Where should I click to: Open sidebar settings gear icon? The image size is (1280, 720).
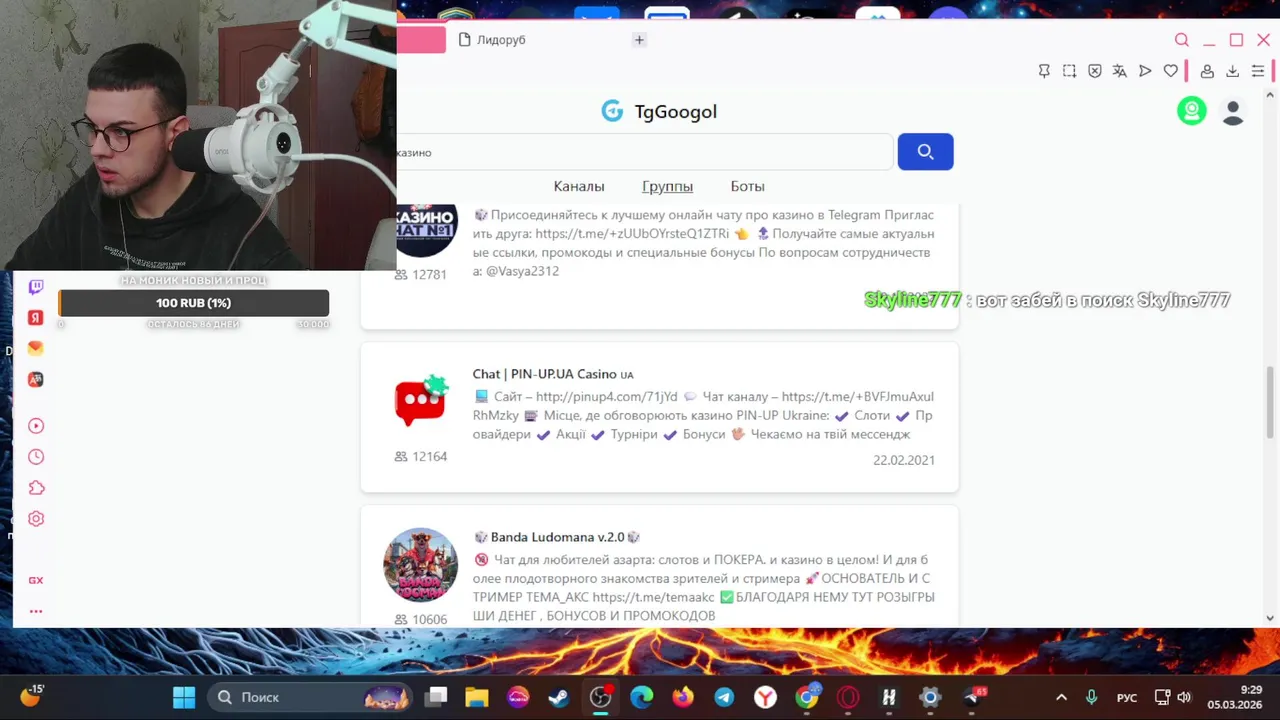[36, 519]
